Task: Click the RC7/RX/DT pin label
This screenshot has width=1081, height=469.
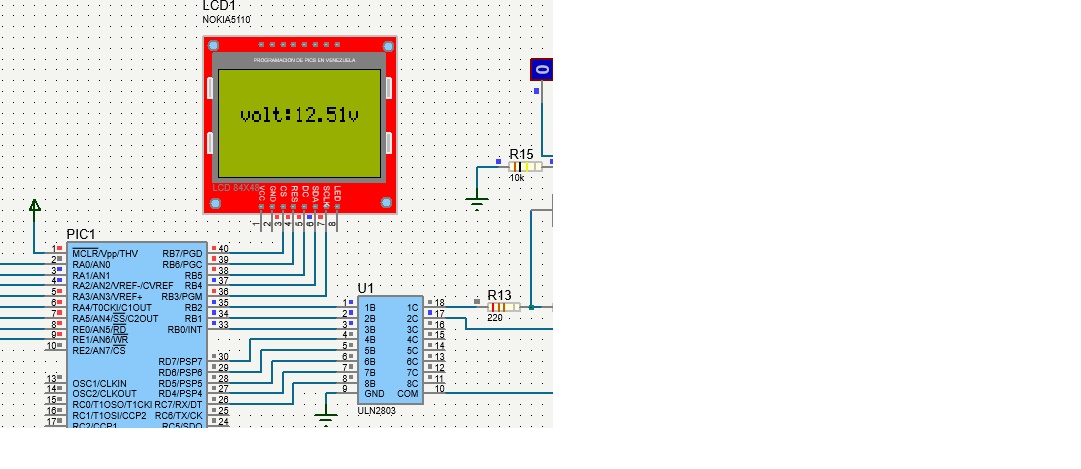Action: click(x=179, y=404)
